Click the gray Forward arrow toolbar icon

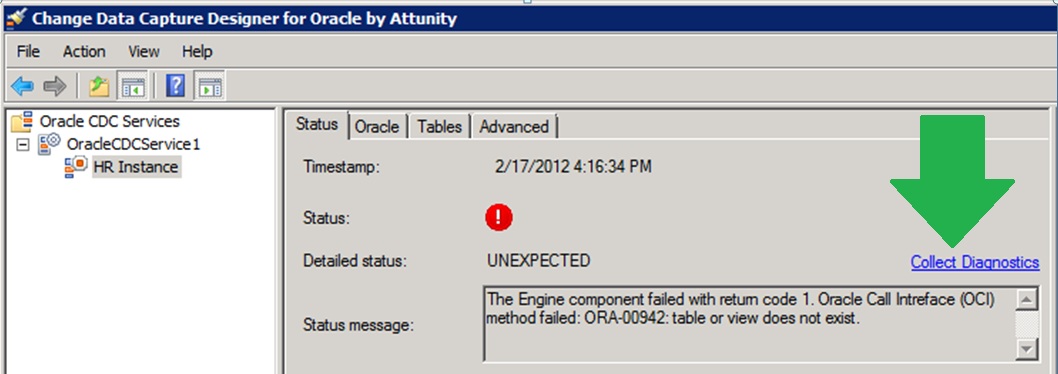(55, 86)
